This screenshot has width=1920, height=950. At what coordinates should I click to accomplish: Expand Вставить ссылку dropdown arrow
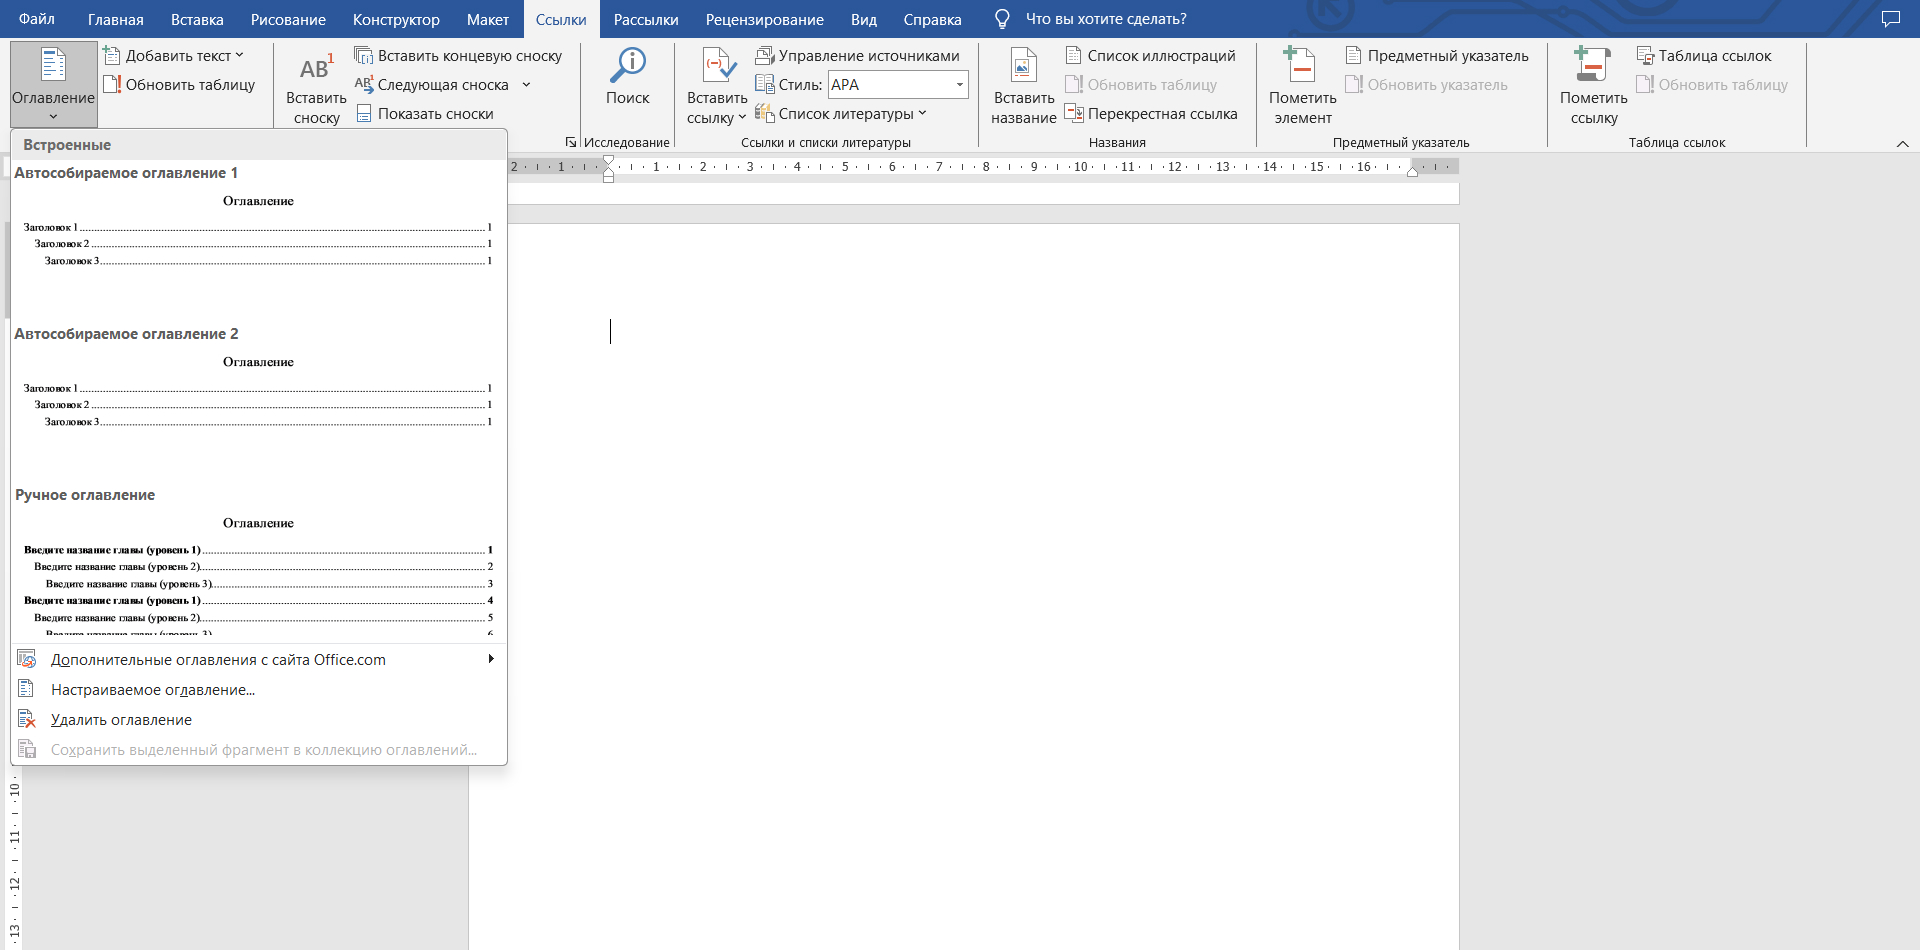pos(742,117)
